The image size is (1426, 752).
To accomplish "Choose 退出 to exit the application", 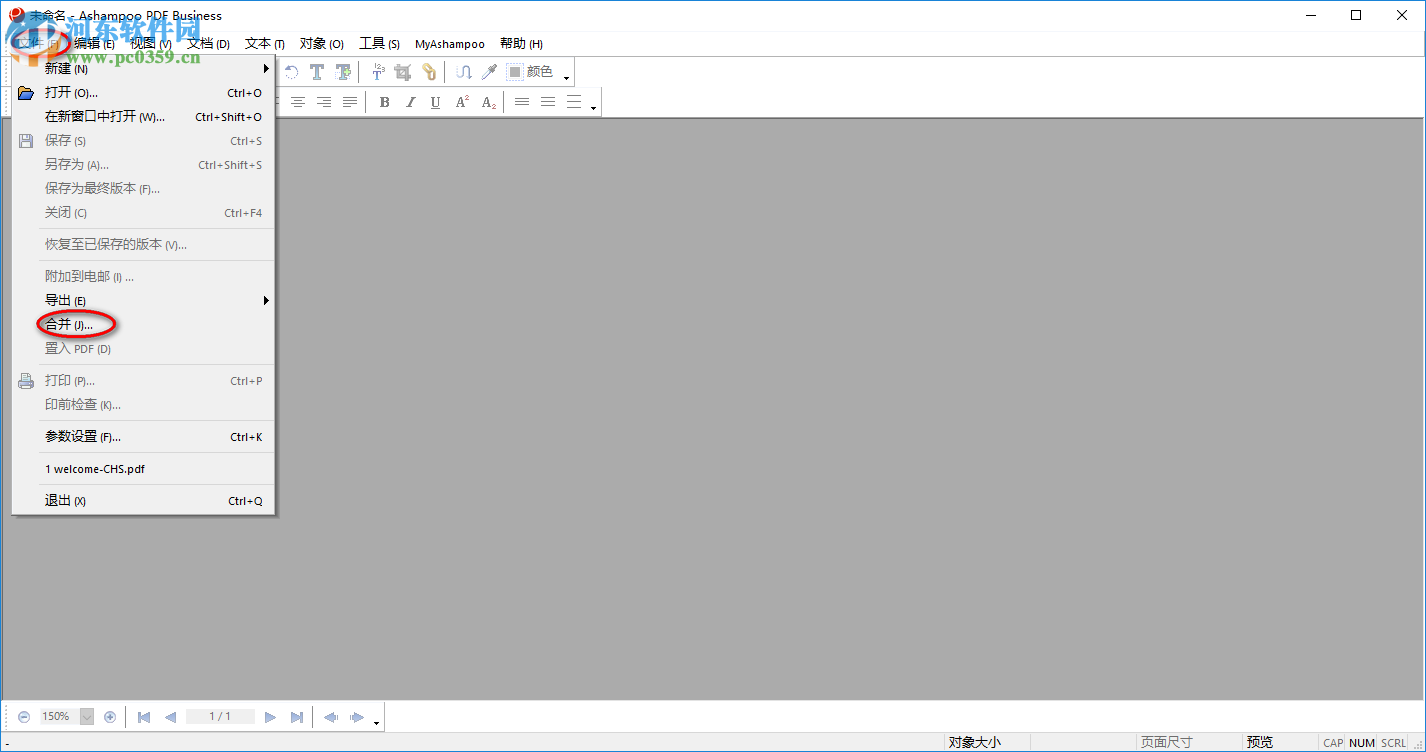I will click(143, 501).
